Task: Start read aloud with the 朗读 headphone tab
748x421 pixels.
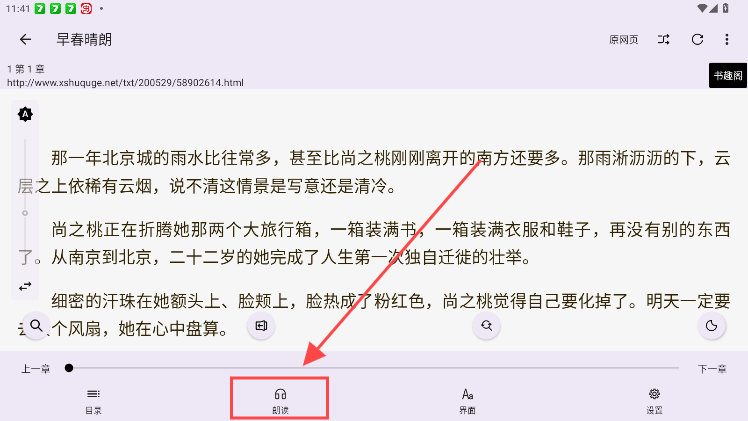Action: (x=280, y=400)
